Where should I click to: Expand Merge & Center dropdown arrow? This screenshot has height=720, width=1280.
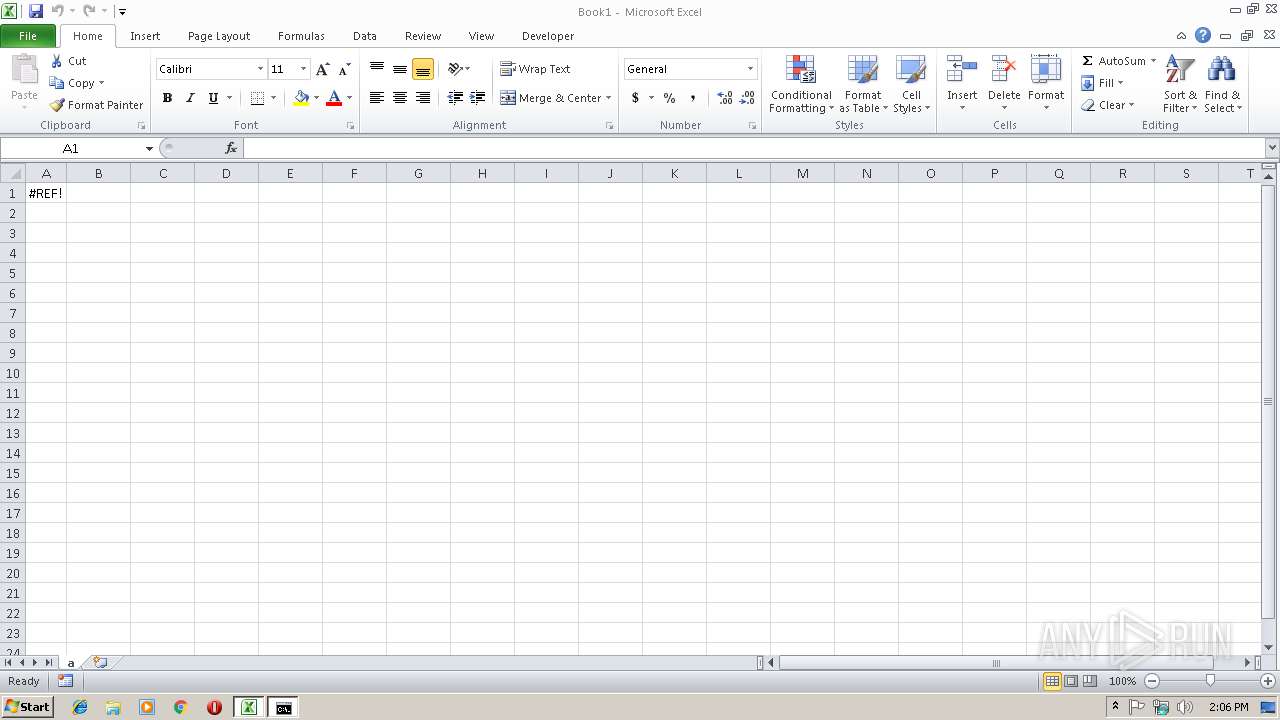tap(608, 98)
